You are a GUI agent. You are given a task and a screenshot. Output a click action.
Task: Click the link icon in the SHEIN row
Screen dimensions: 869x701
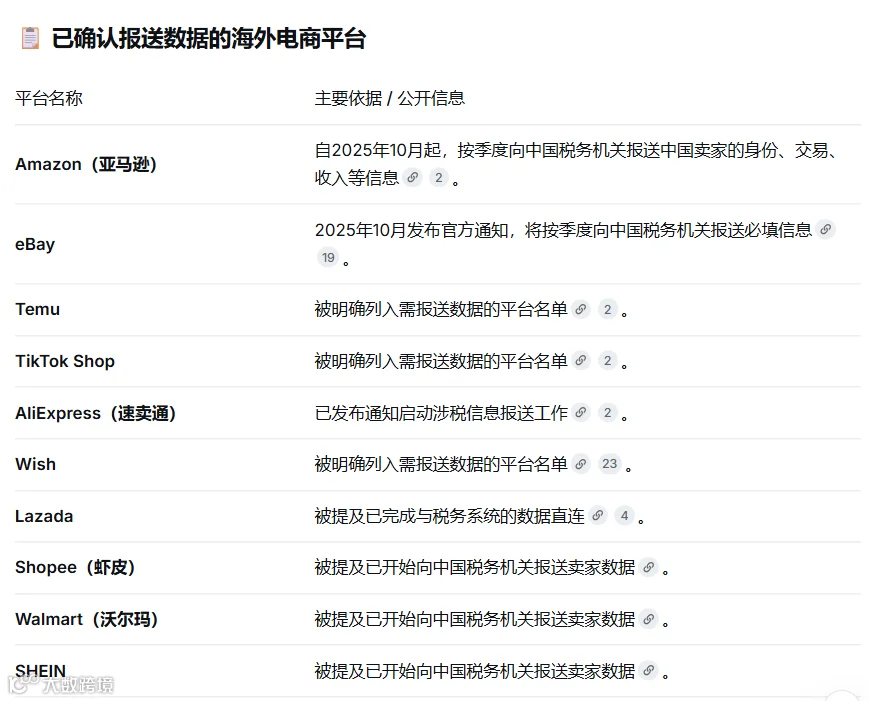click(648, 671)
